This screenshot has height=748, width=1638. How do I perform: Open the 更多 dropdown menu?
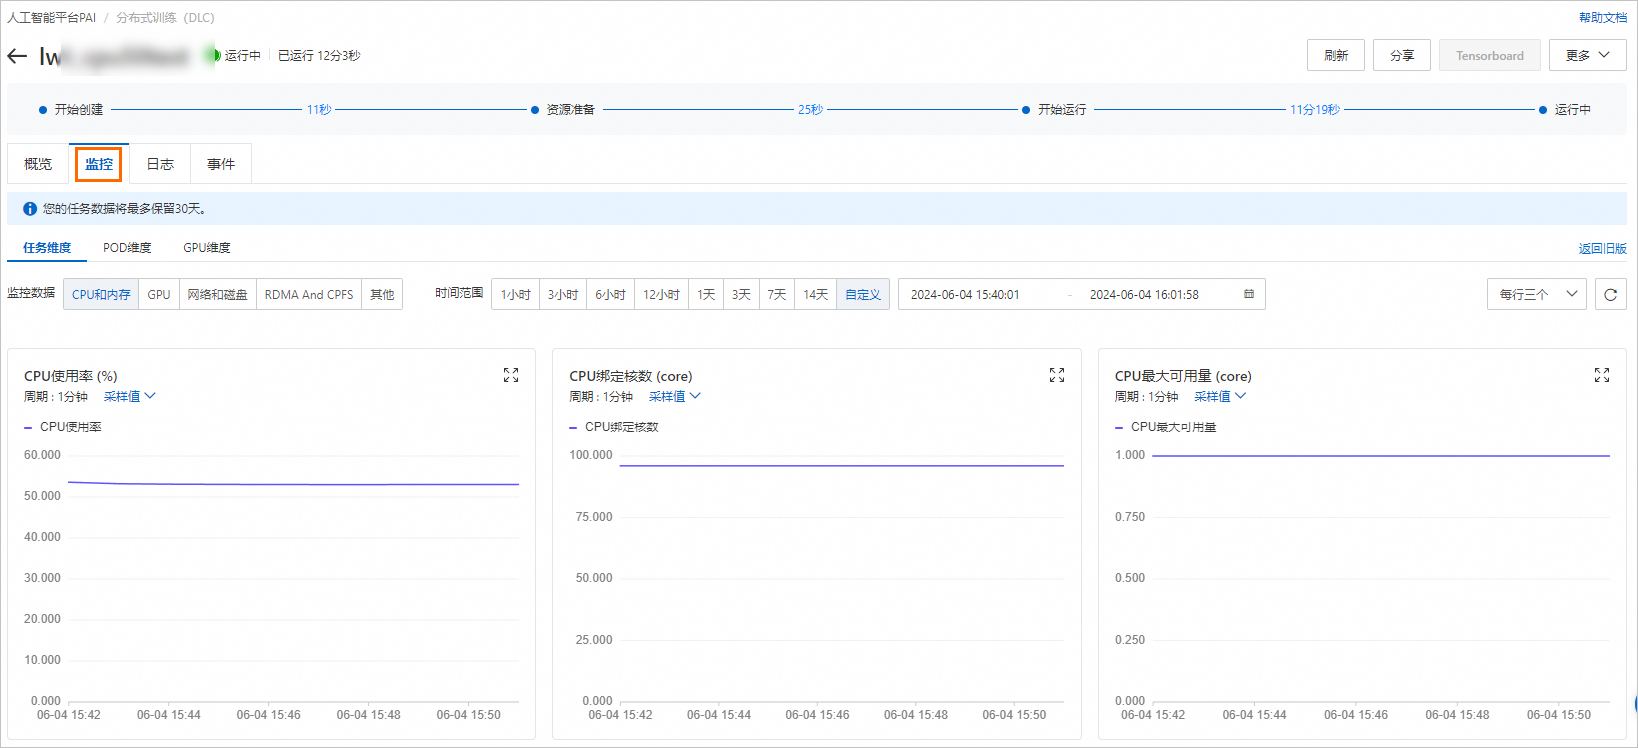point(1588,55)
